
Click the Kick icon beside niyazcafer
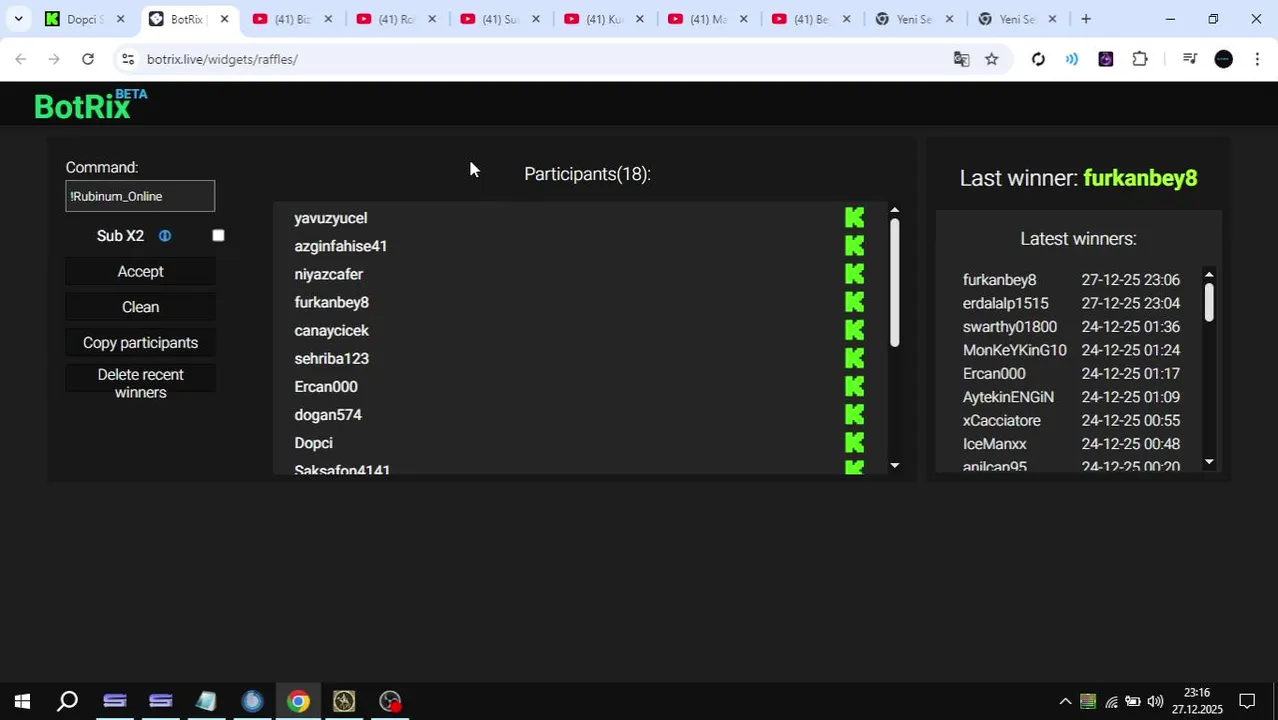[x=854, y=274]
